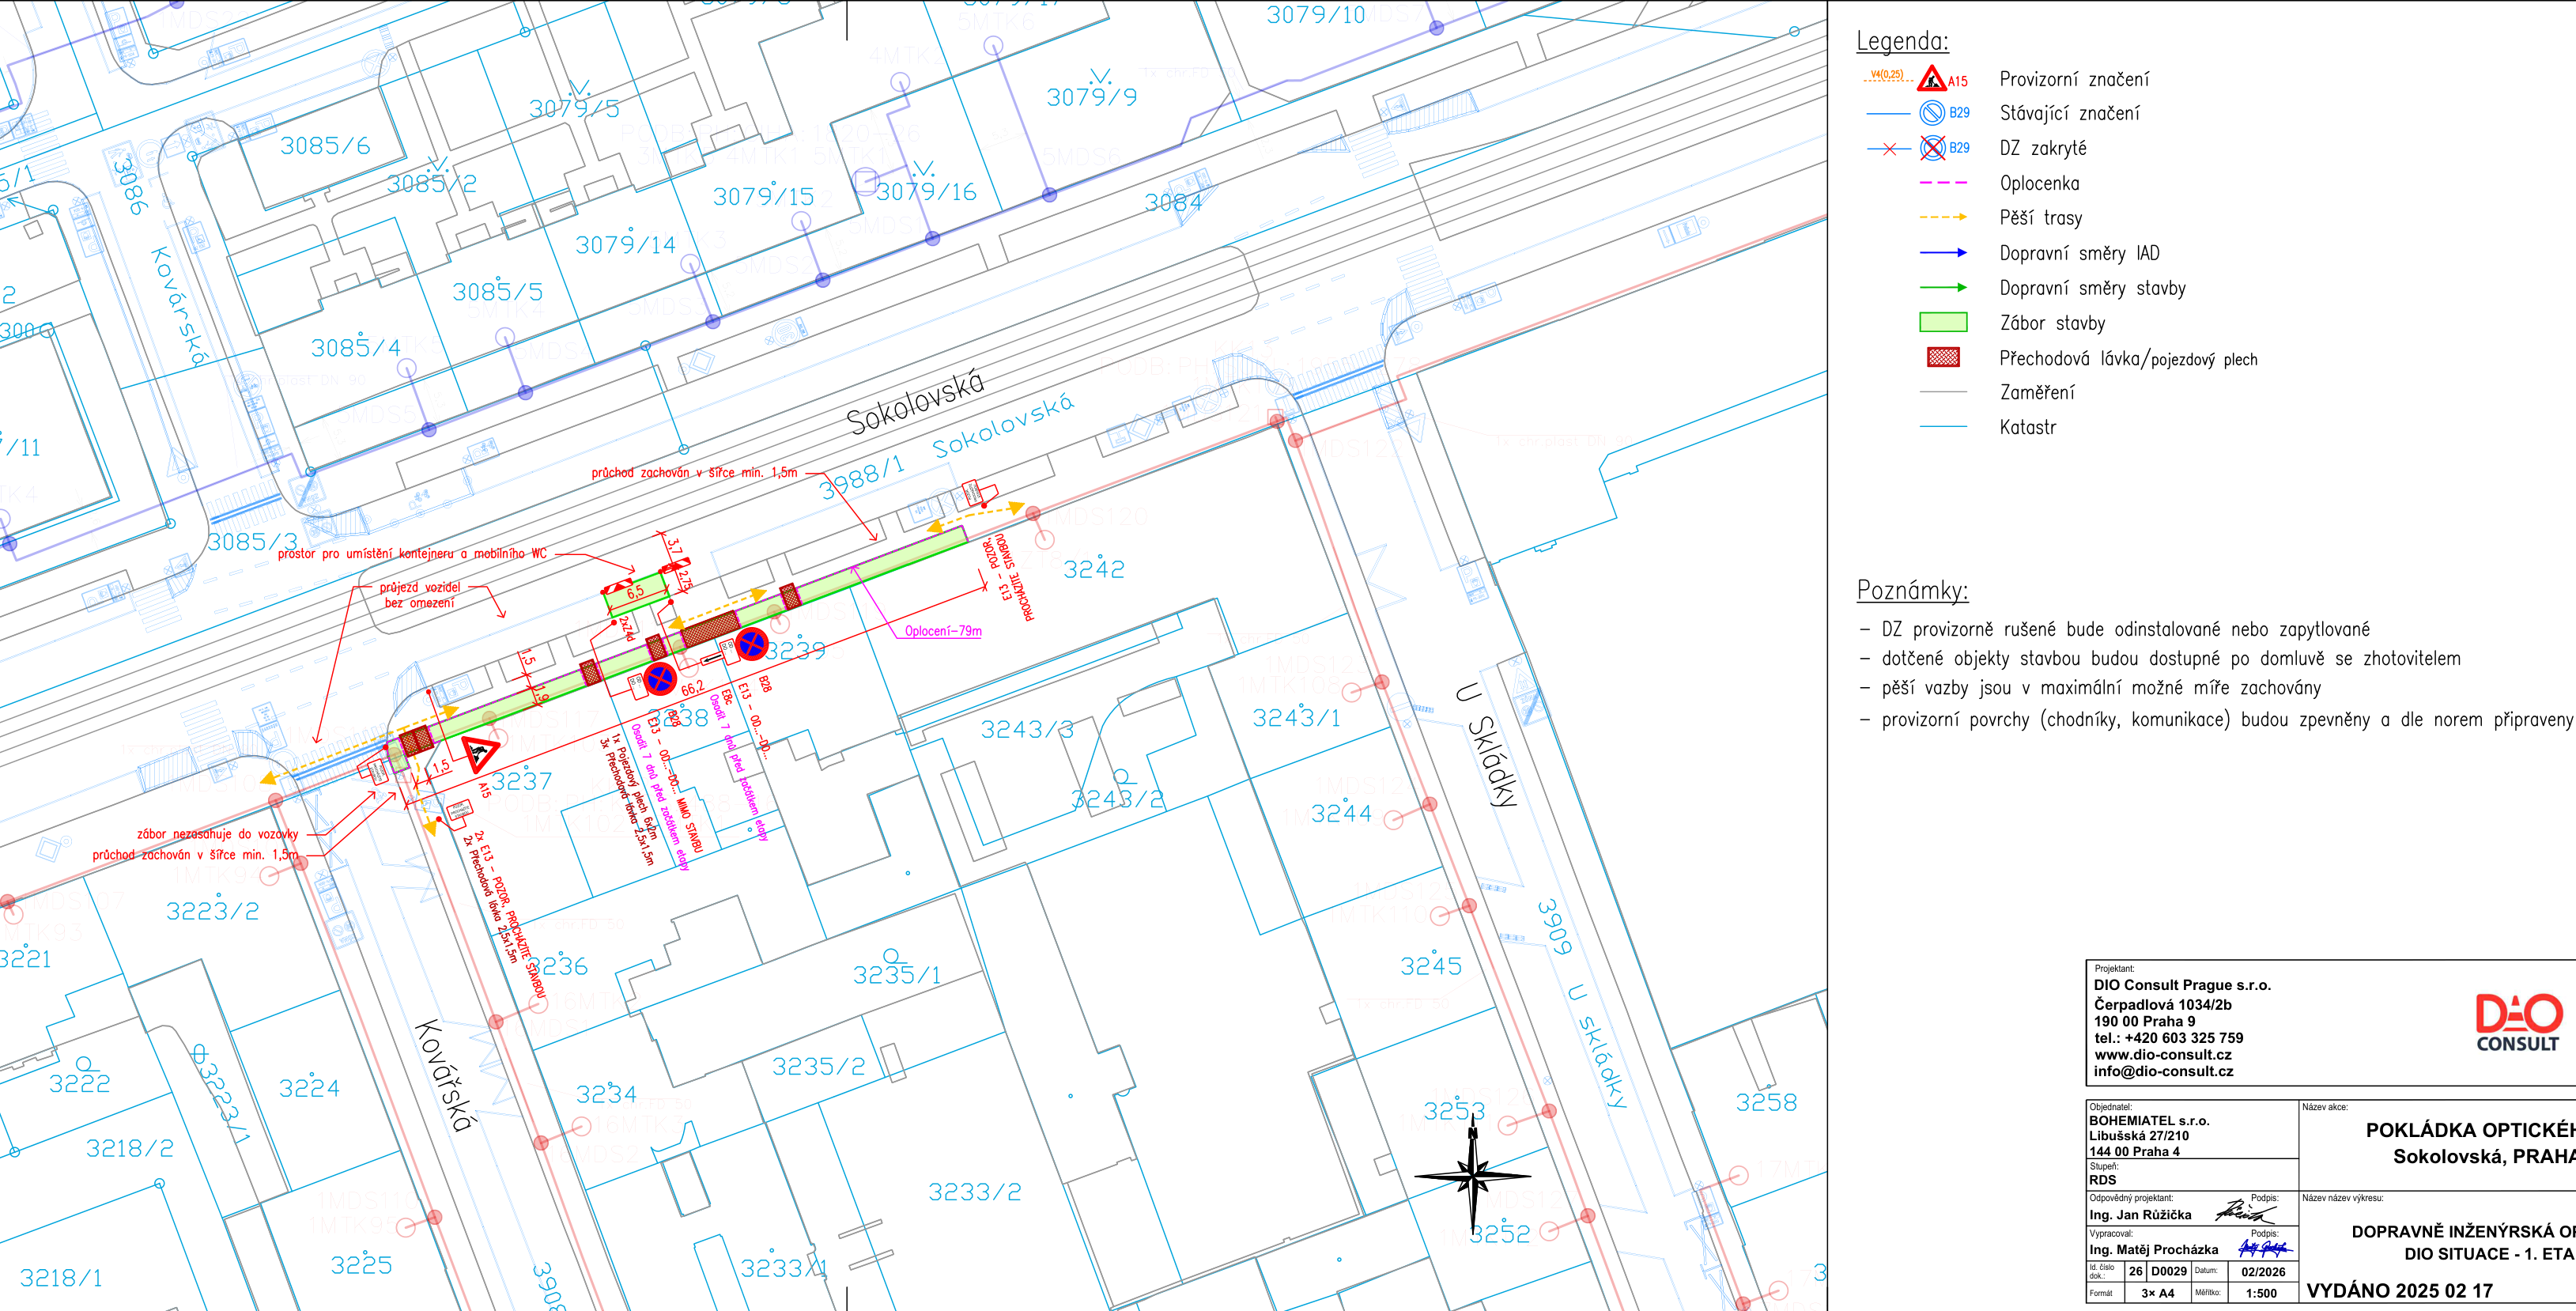
Task: Click the www.dio-consult.cz website link
Action: click(x=2162, y=1054)
